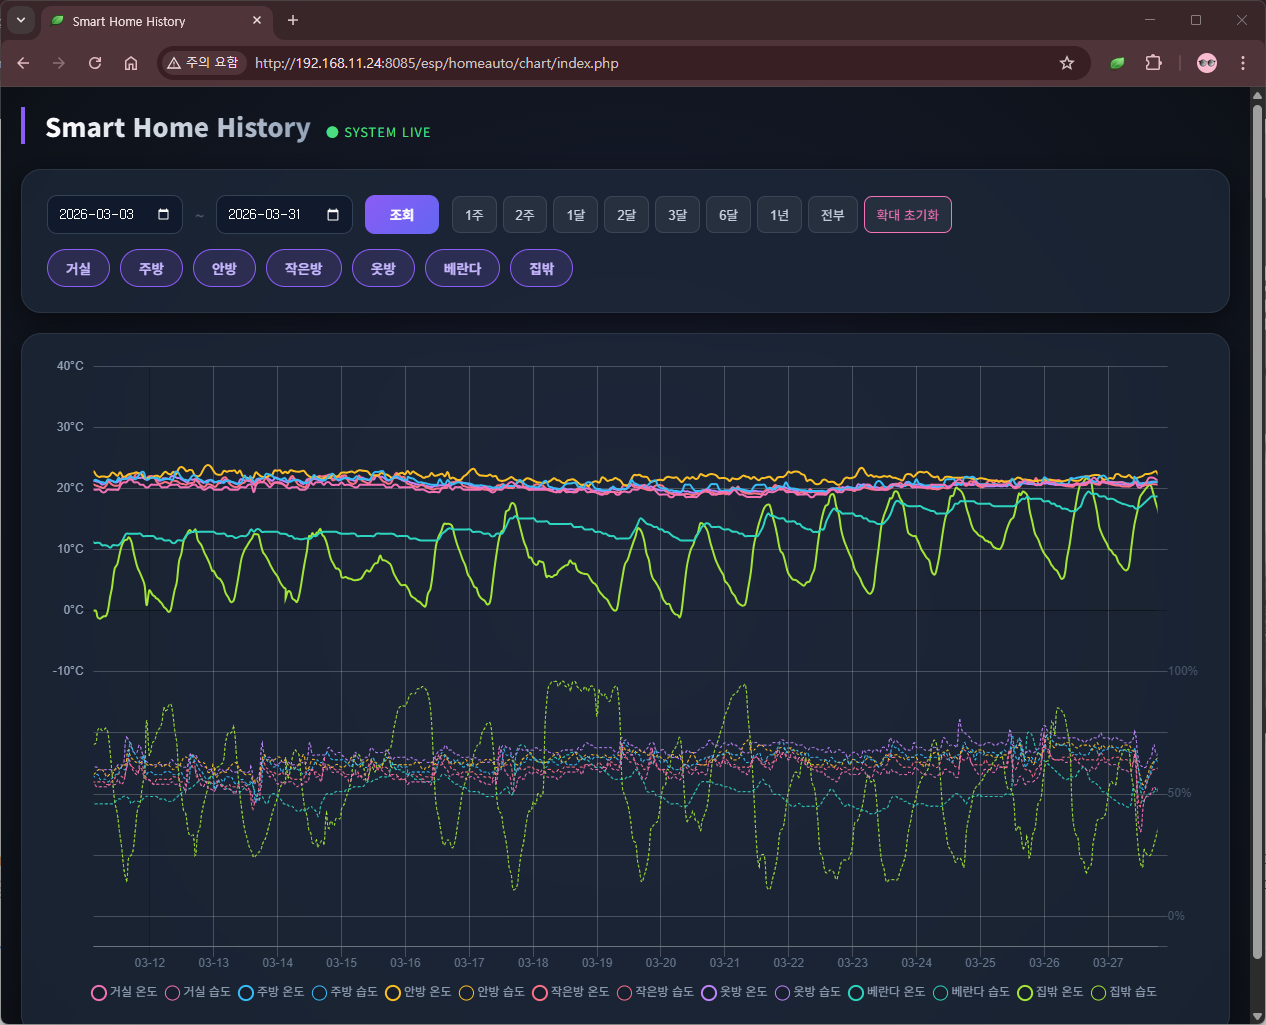Image resolution: width=1266 pixels, height=1025 pixels.
Task: Bookmark this page with star icon
Action: [x=1067, y=63]
